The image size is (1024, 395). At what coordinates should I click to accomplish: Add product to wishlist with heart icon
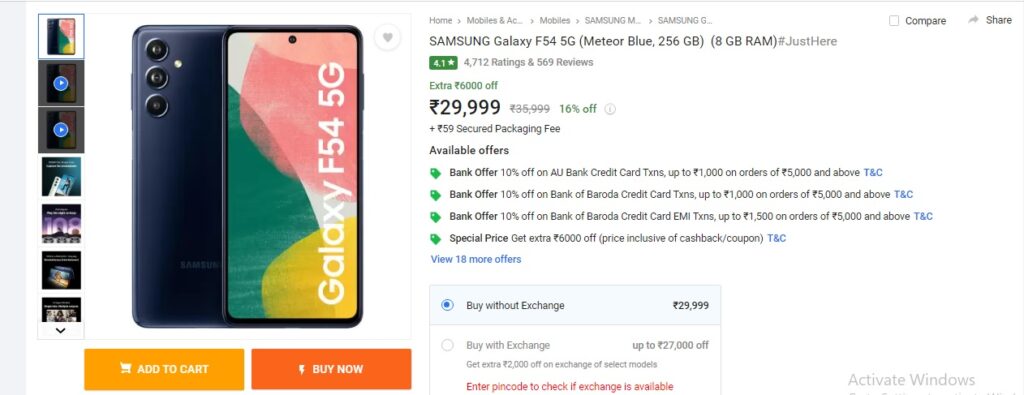[387, 37]
